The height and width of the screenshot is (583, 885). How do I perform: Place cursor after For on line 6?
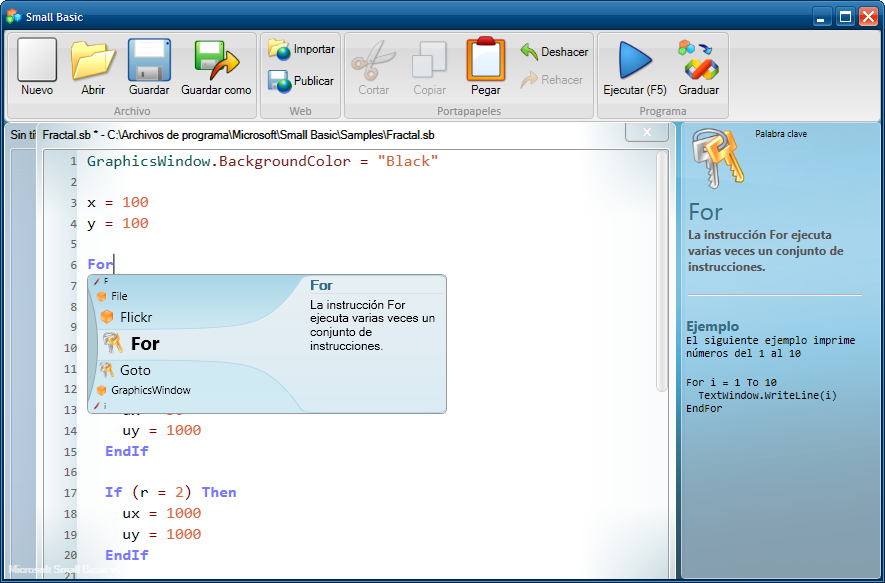[x=113, y=263]
